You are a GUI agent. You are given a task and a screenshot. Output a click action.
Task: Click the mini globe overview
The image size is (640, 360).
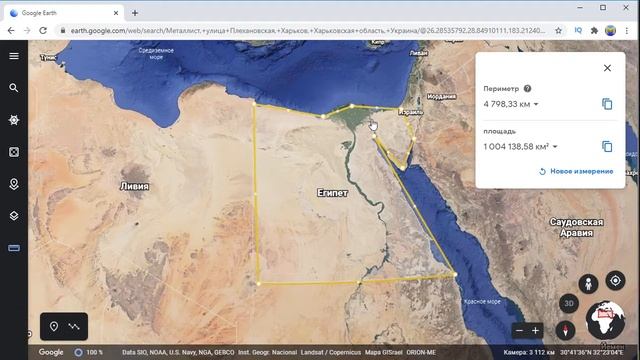pyautogui.click(x=605, y=320)
